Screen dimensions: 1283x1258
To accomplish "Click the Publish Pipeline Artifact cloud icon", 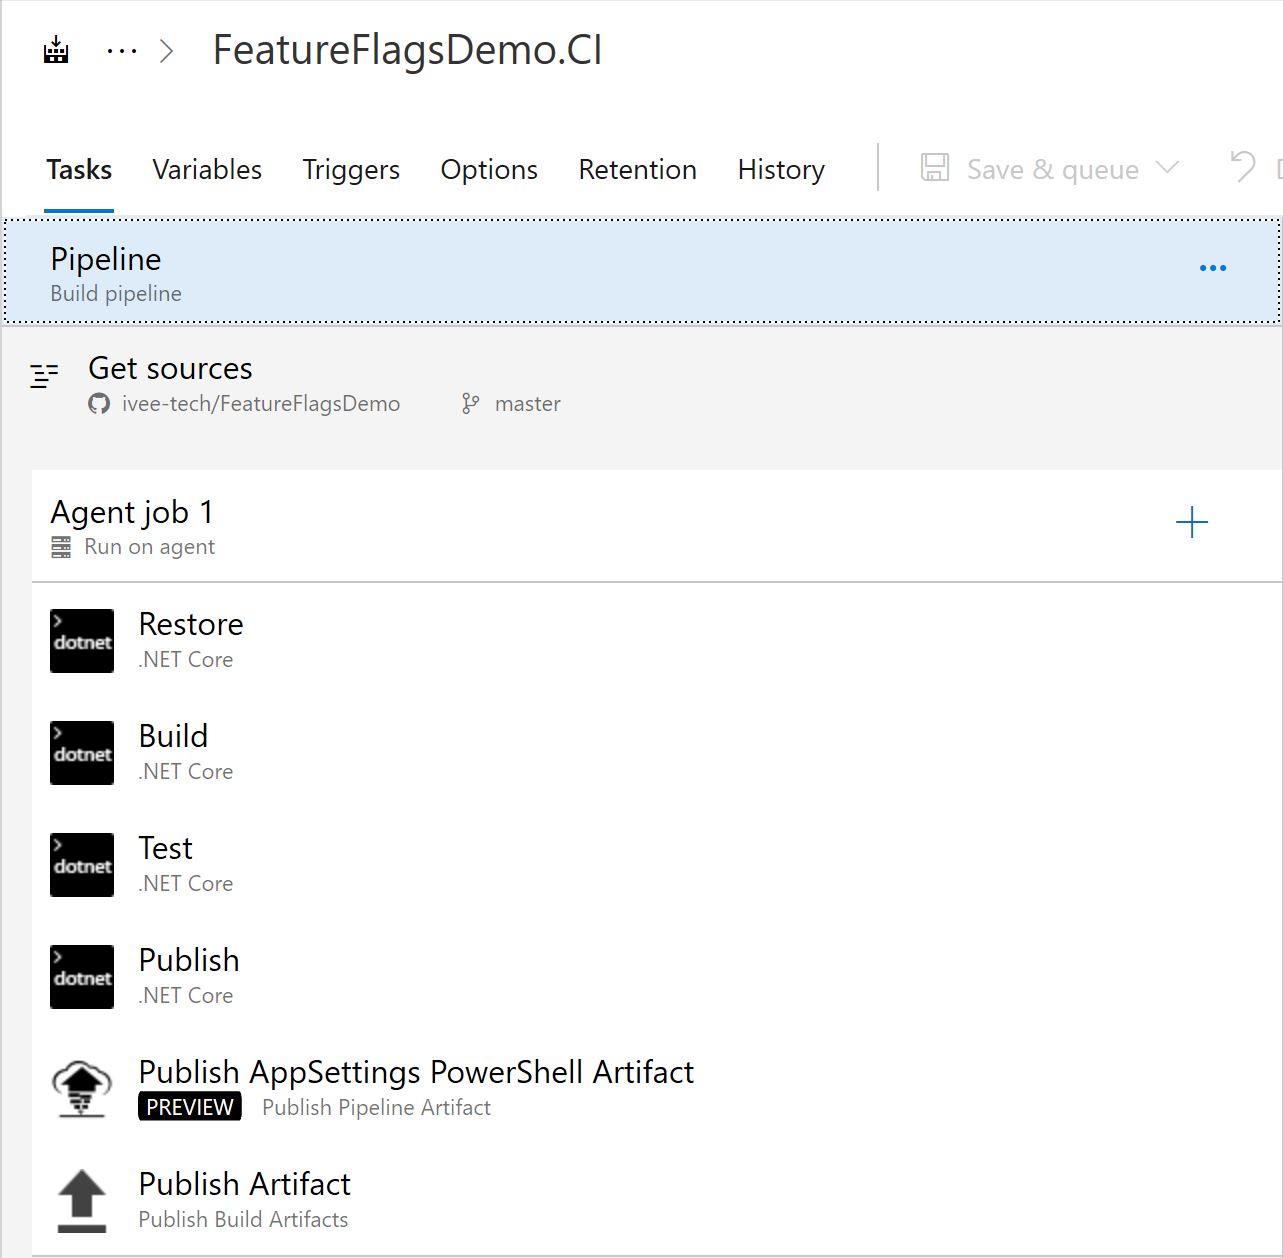I will (82, 1089).
